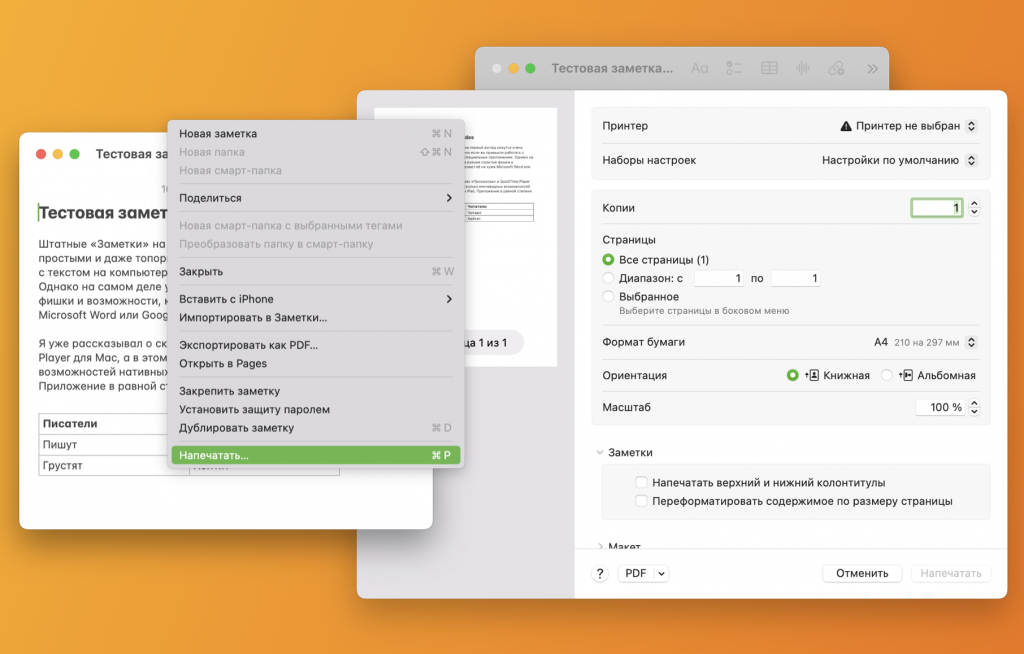The image size is (1024, 654).
Task: Click the link-adding icon in the toolbar
Action: coord(836,69)
